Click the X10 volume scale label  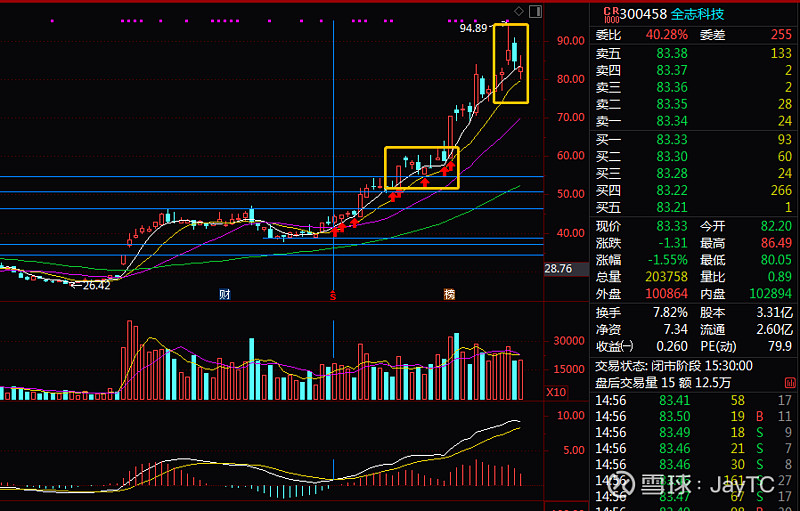pyautogui.click(x=556, y=392)
